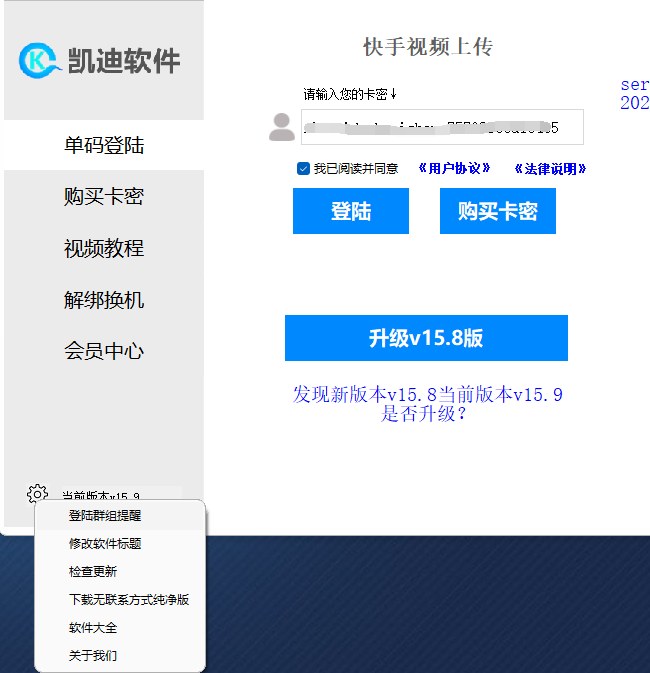Screen dimensions: 650x673
Task: Click the user avatar icon
Action: pos(282,127)
